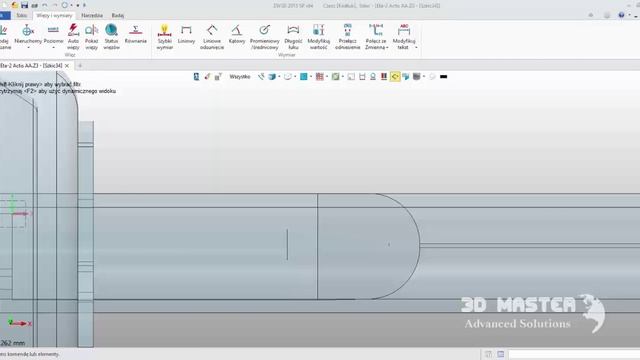Close the Szkic34 document tab
Viewport: 640px width, 360px height.
67,66
